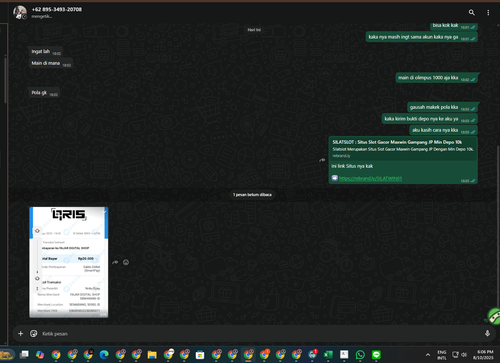This screenshot has height=363, width=500.
Task: Open the clock showing 6:06 PM
Action: (x=483, y=355)
